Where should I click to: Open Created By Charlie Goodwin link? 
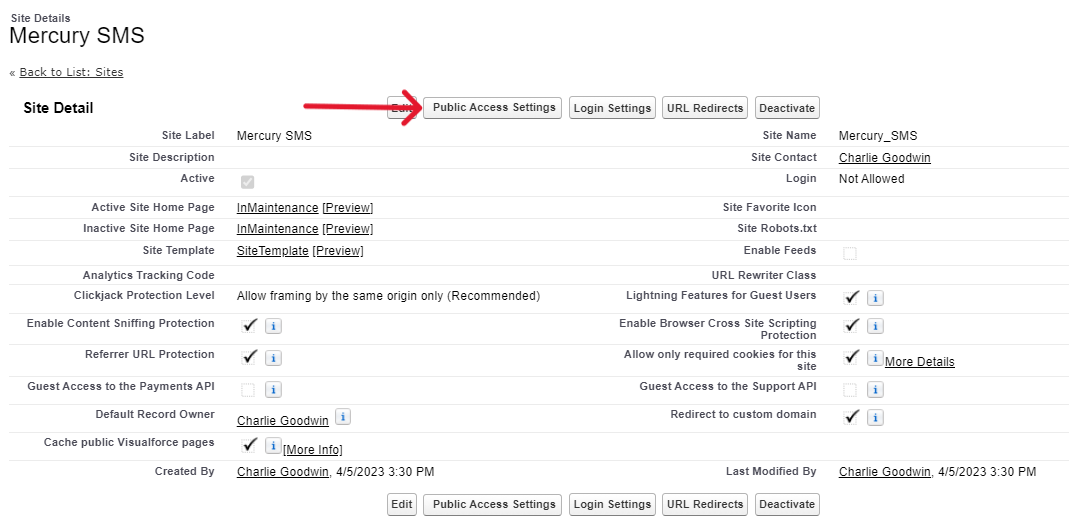(x=283, y=472)
